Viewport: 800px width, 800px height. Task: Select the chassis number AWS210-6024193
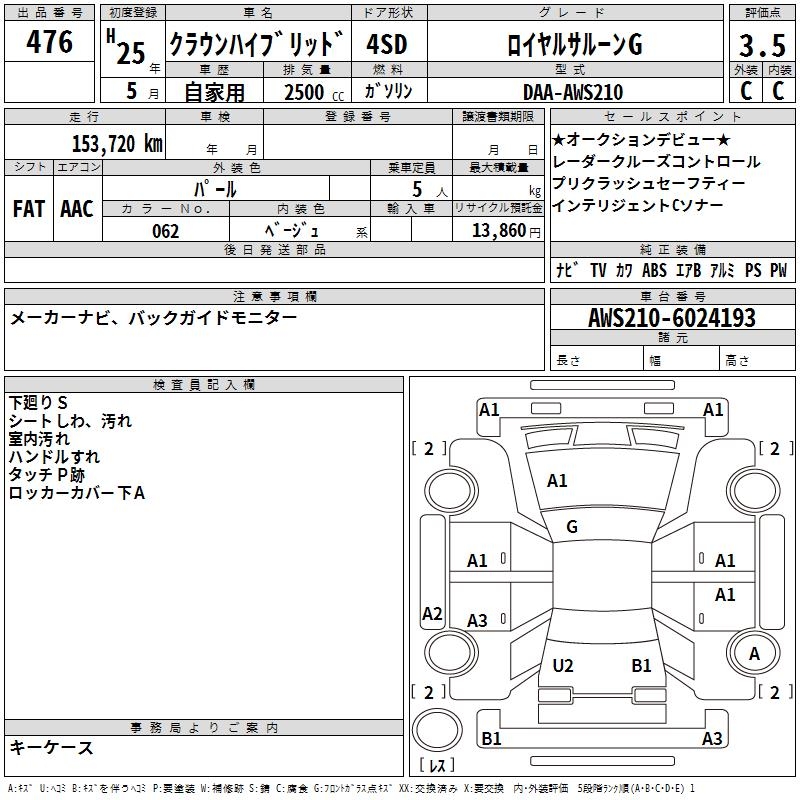(672, 318)
